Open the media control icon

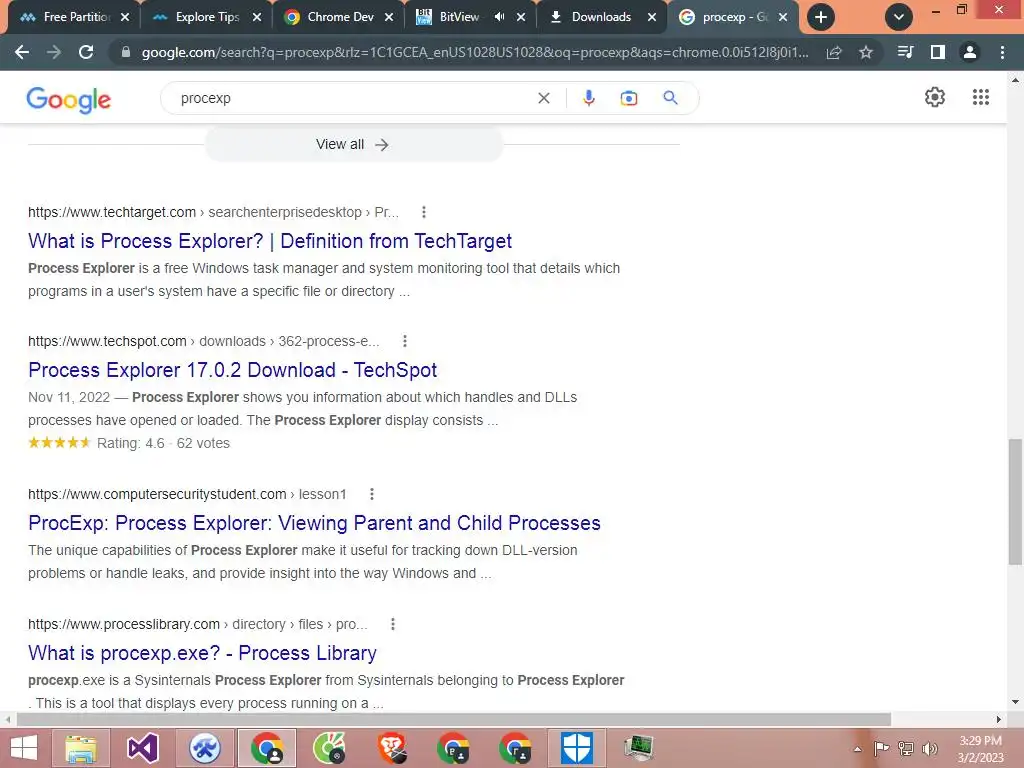point(905,52)
